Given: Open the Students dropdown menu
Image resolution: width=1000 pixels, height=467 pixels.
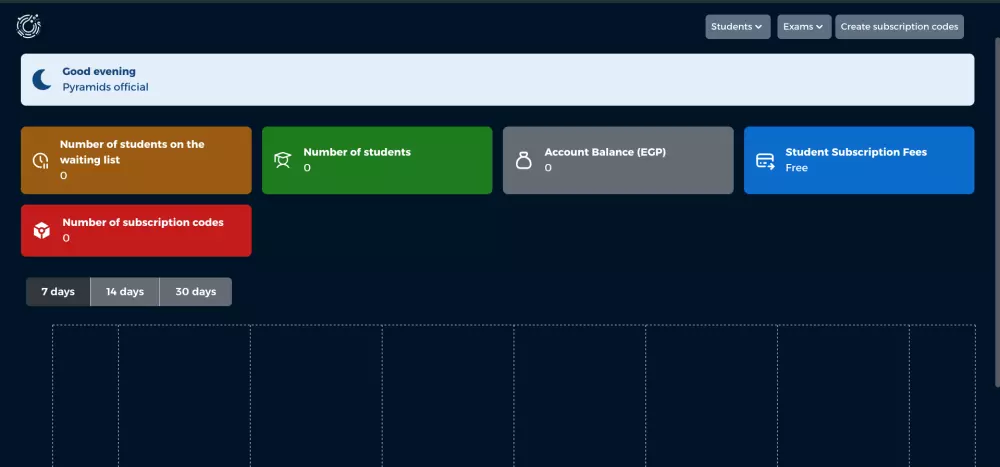Looking at the screenshot, I should coord(738,27).
